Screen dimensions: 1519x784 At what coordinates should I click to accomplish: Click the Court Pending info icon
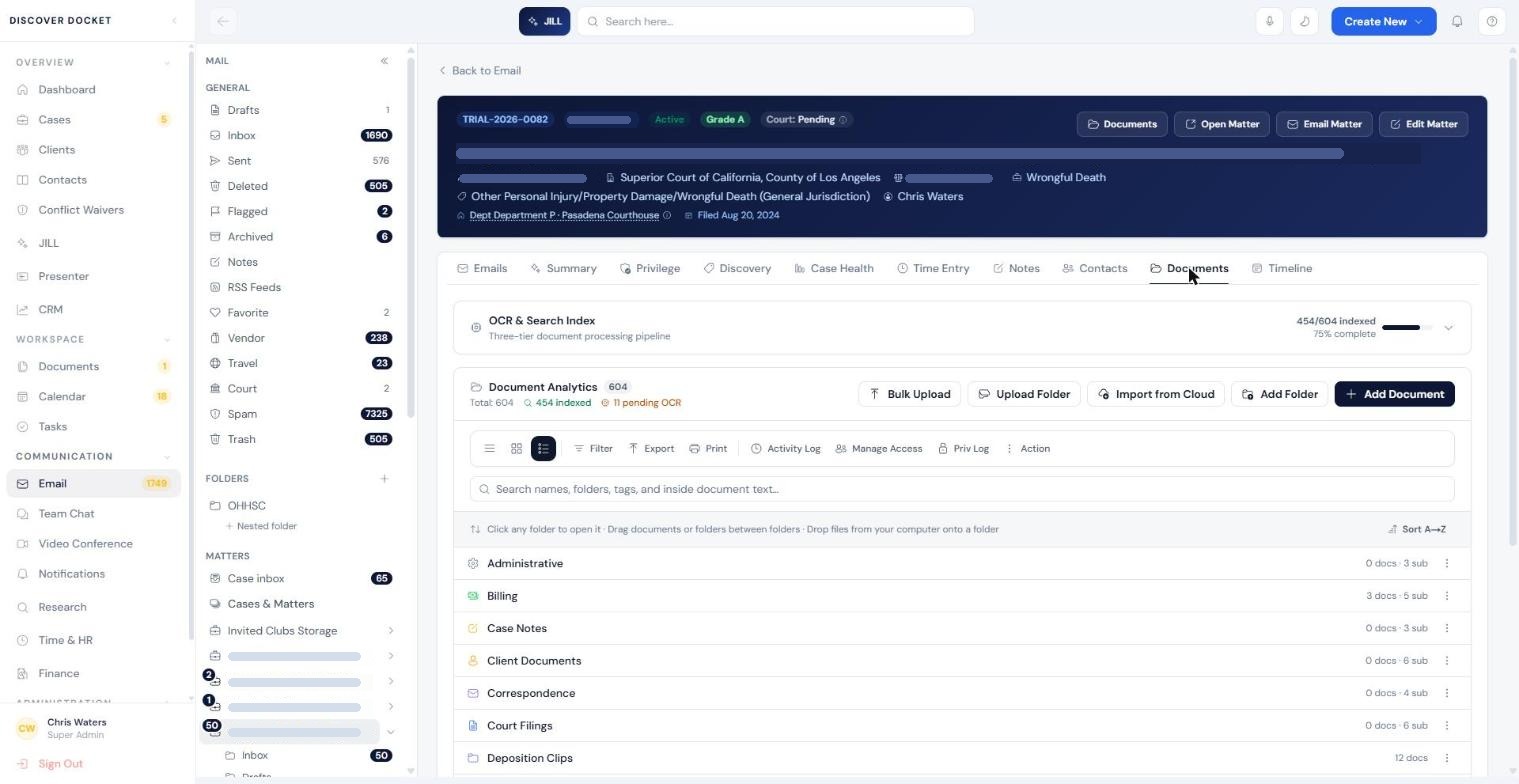coord(843,120)
